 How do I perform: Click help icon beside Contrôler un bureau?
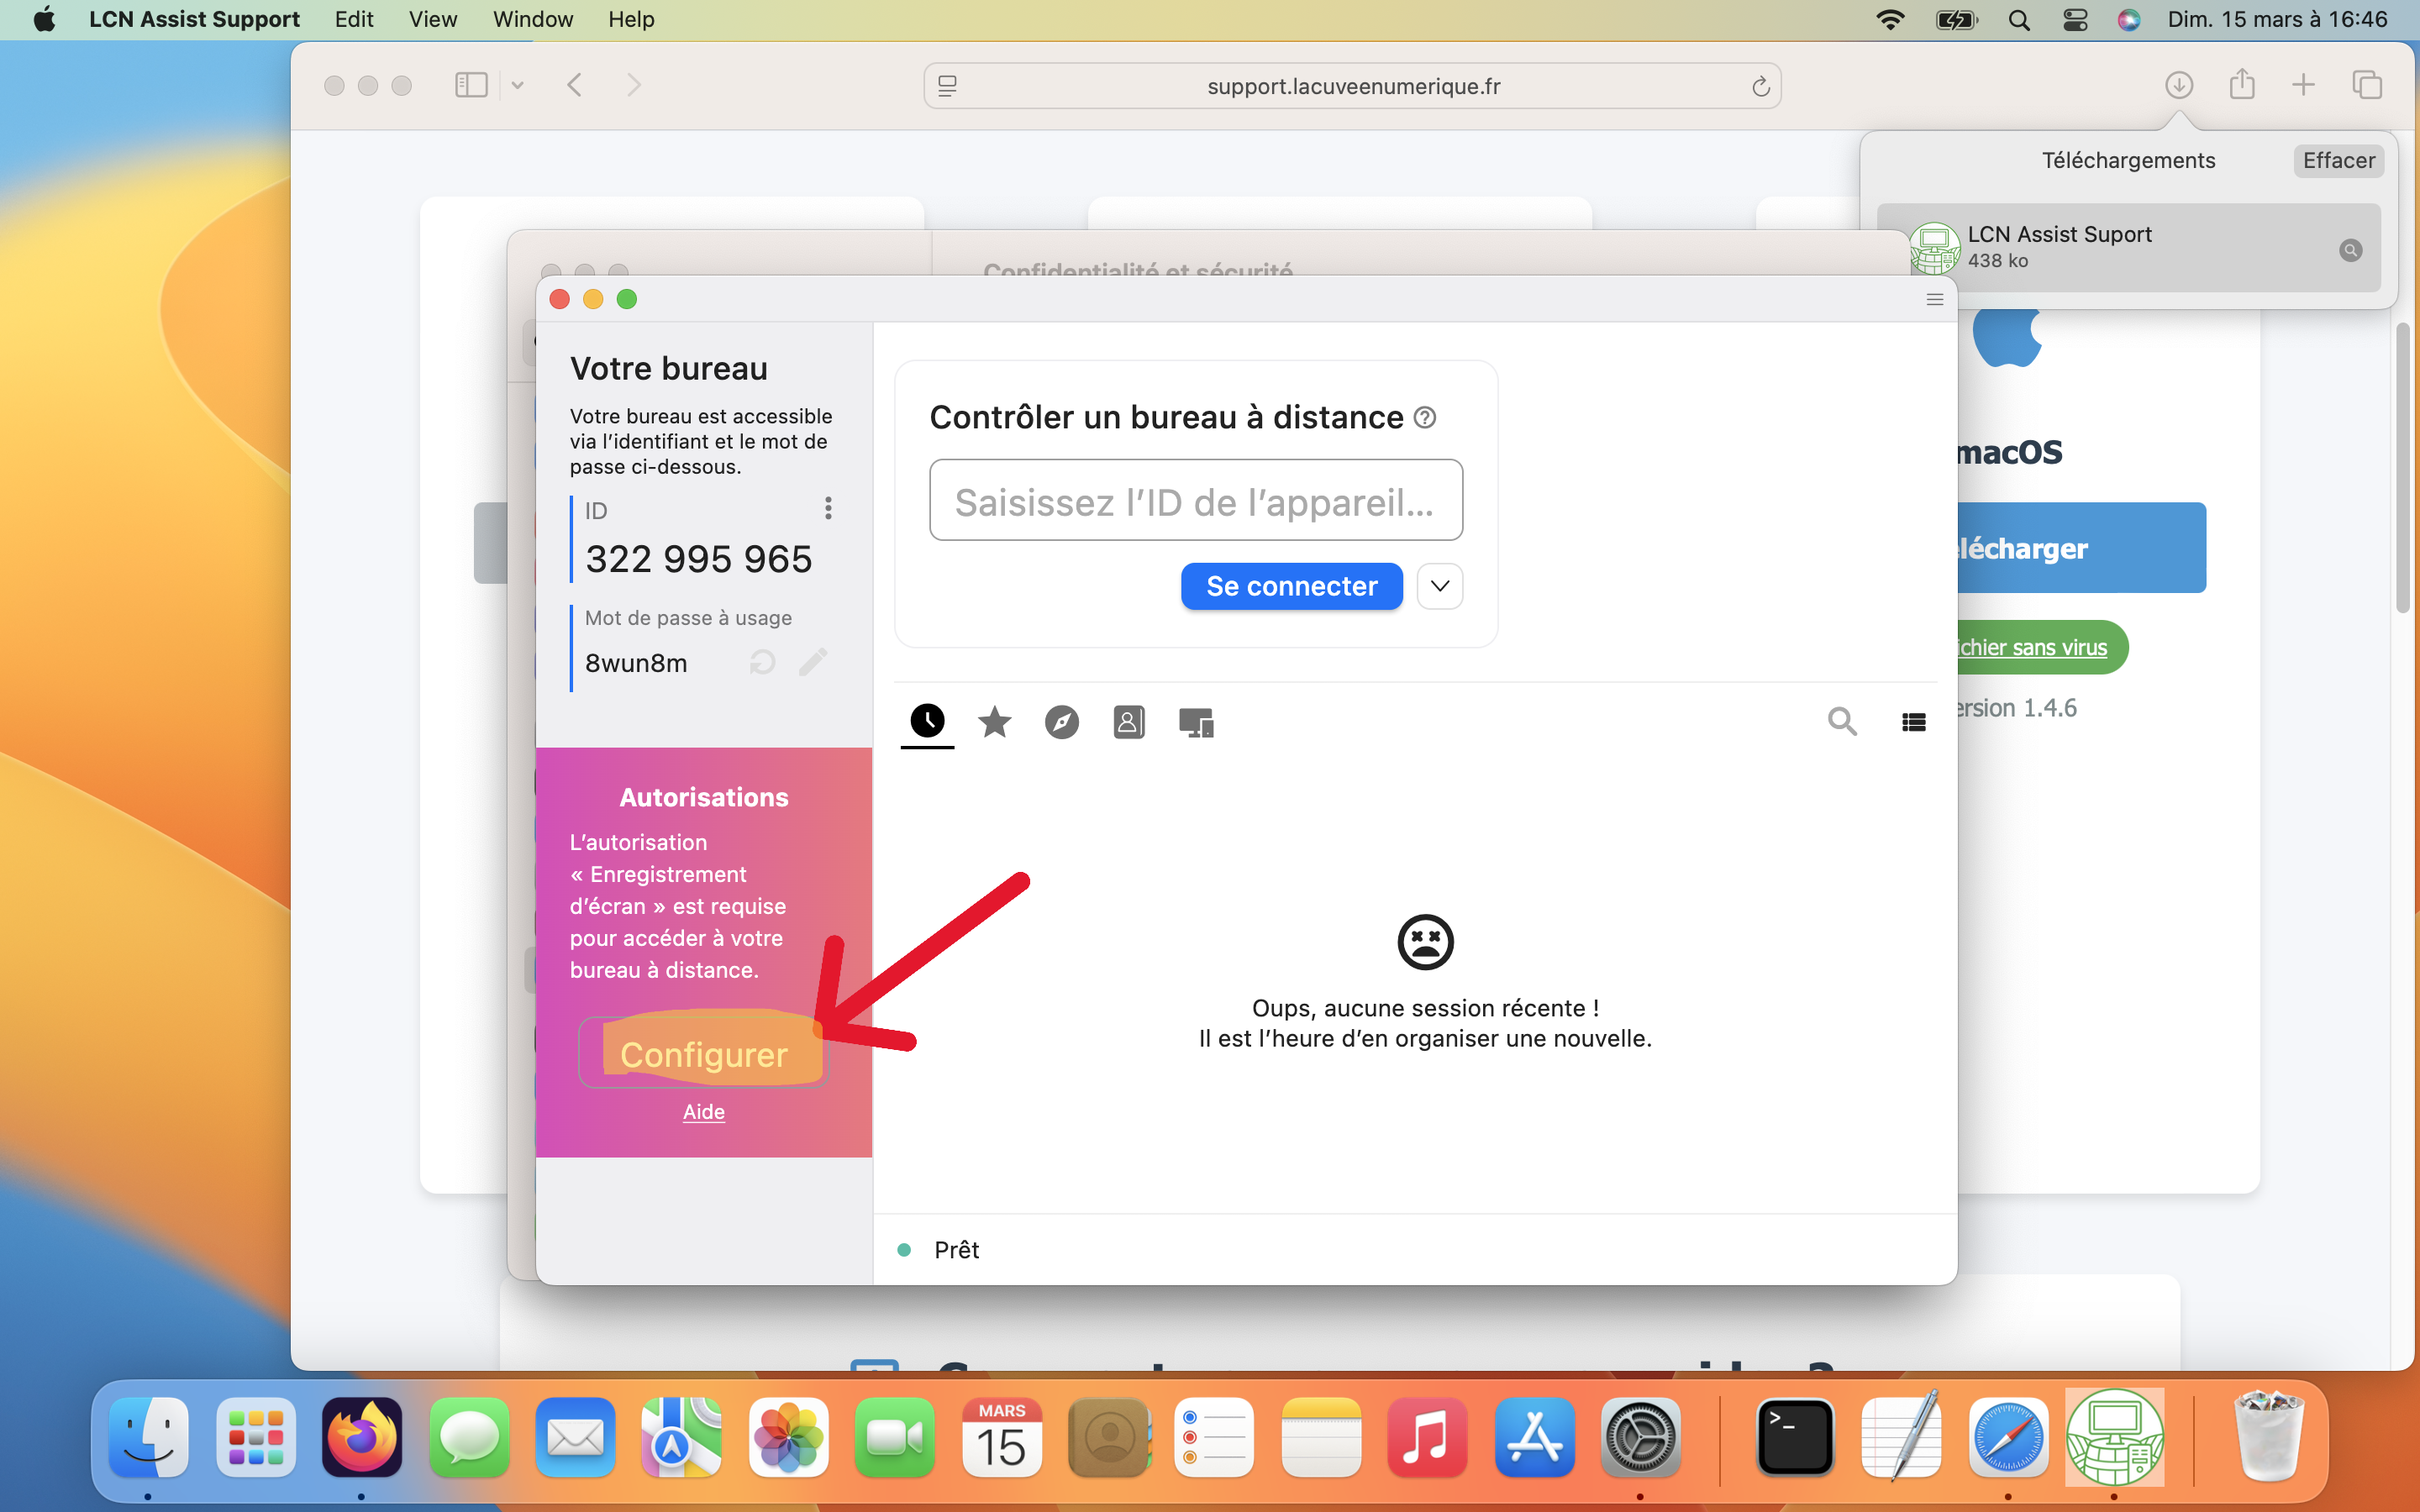coord(1425,418)
